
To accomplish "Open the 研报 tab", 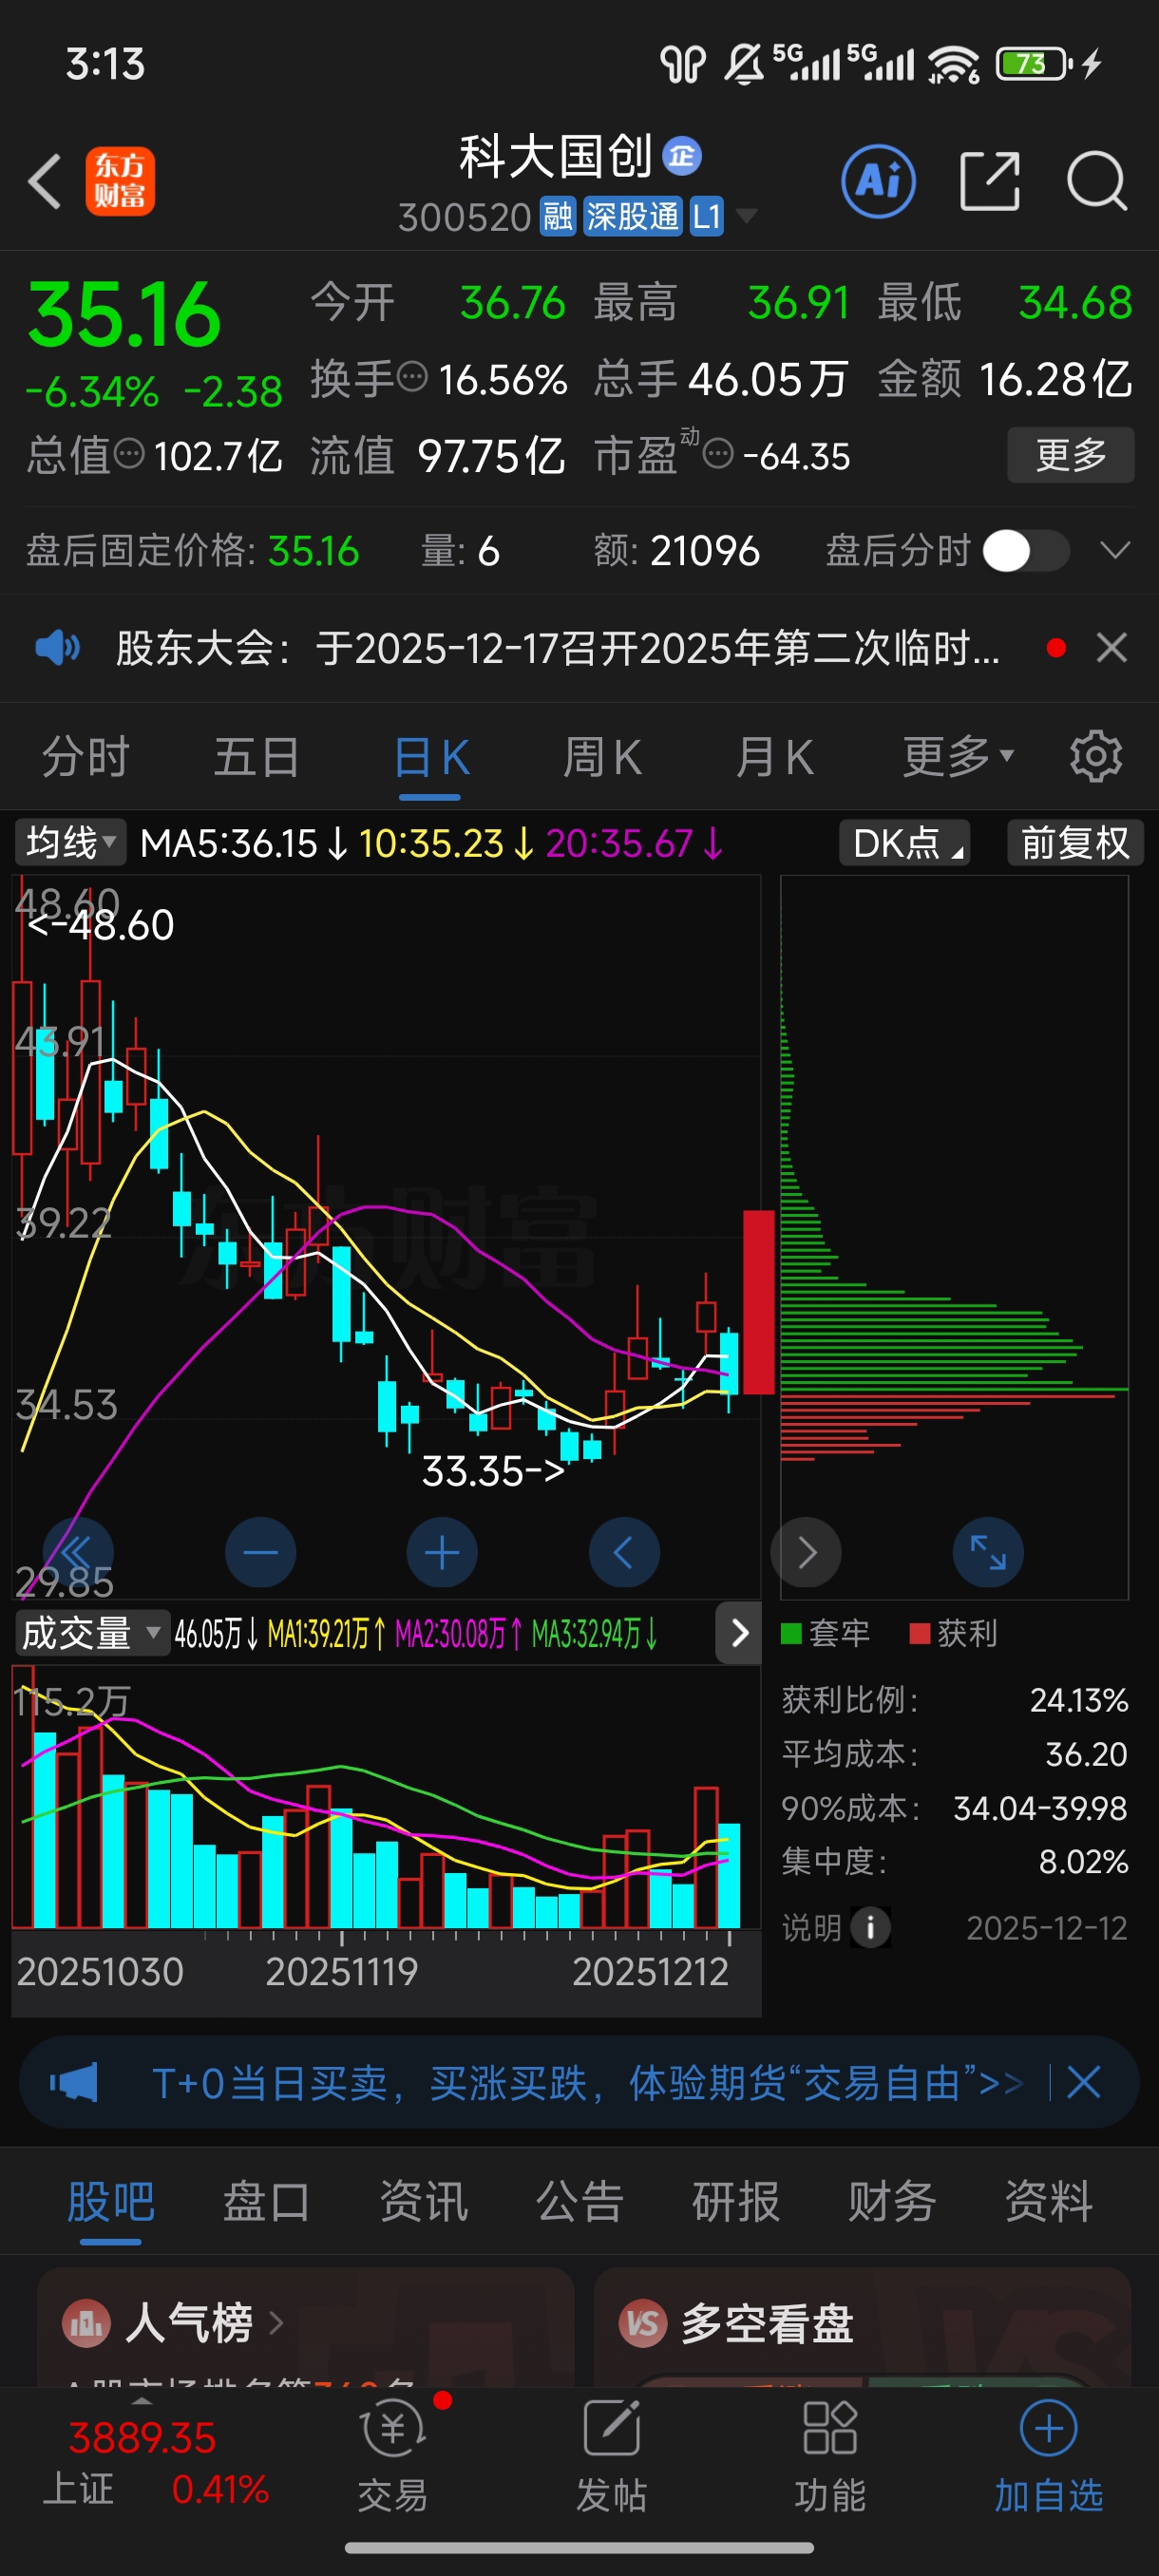I will coord(736,2201).
